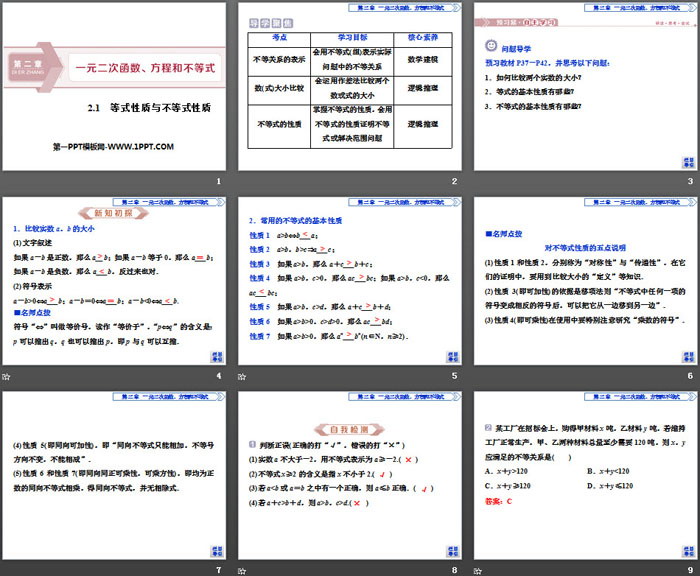This screenshot has height=576, width=700.
Task: Click slide number 5 label
Action: pos(454,376)
